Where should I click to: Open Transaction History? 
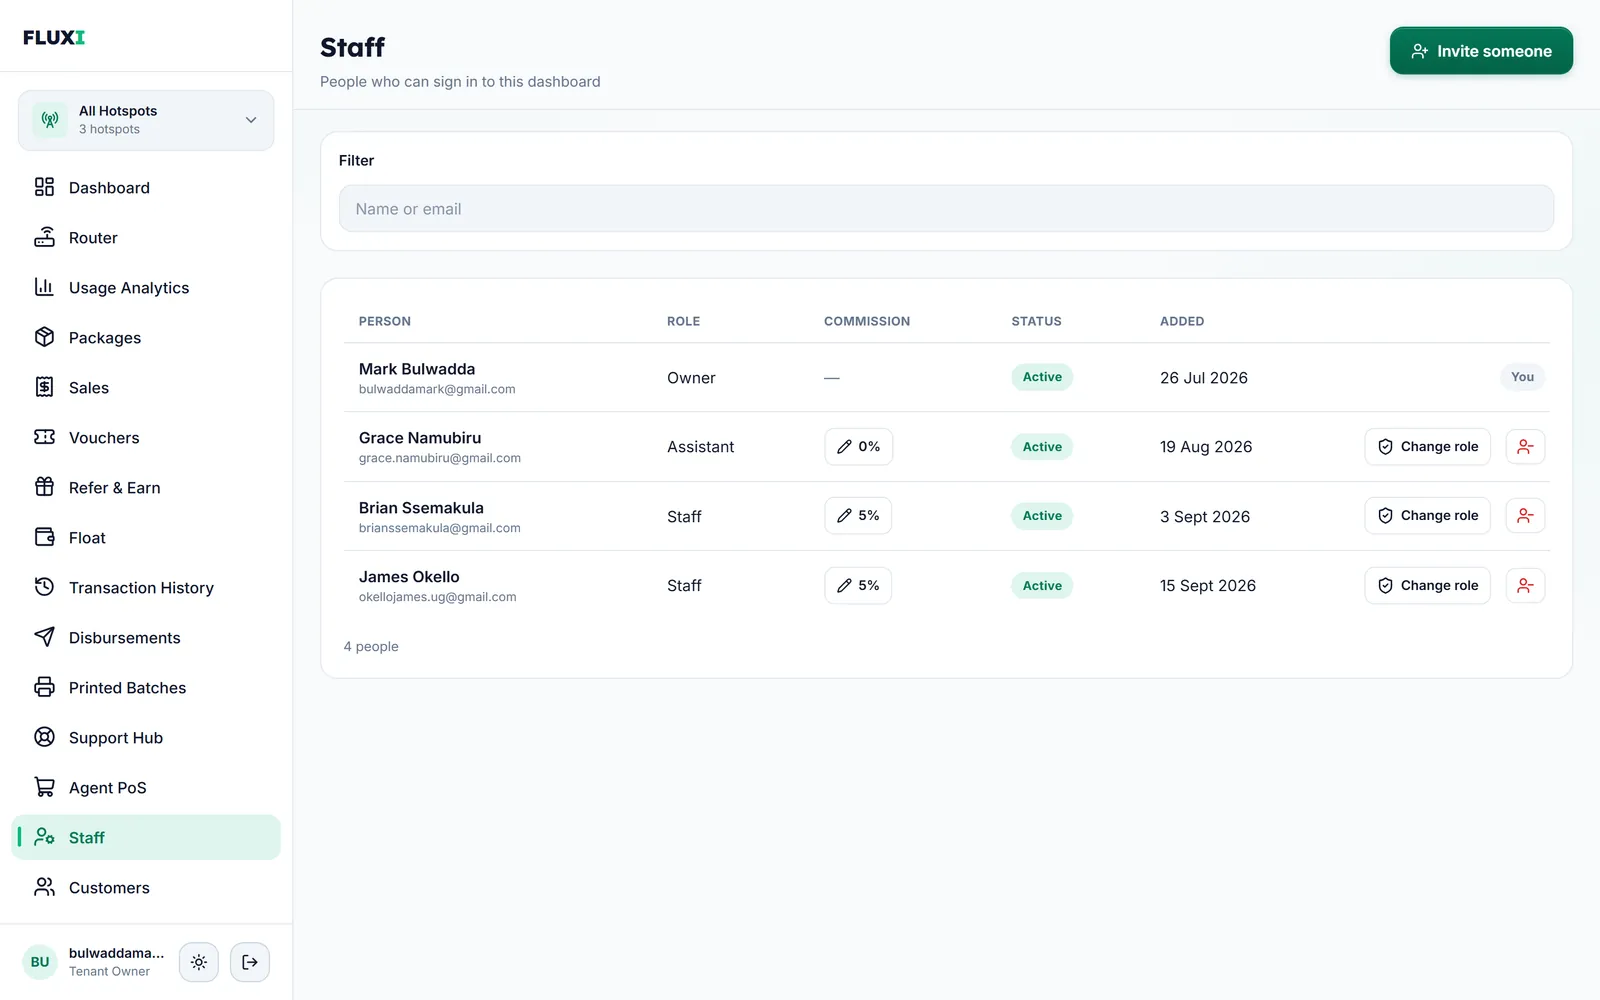click(x=146, y=588)
